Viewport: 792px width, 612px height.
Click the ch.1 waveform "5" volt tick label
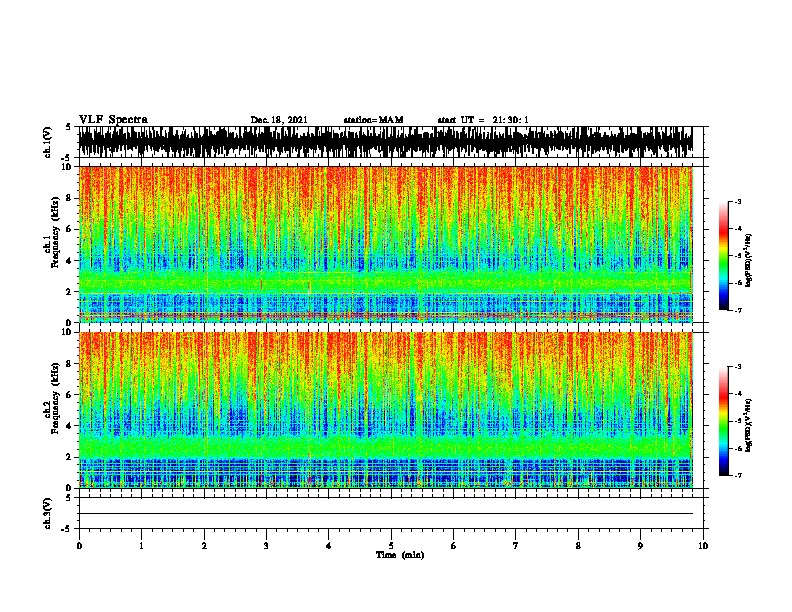[69, 127]
